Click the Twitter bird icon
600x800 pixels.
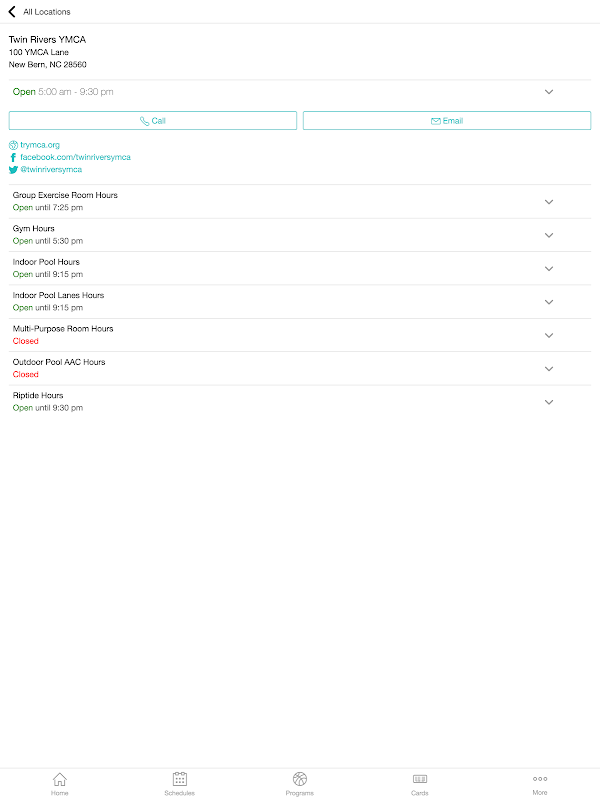tap(13, 170)
